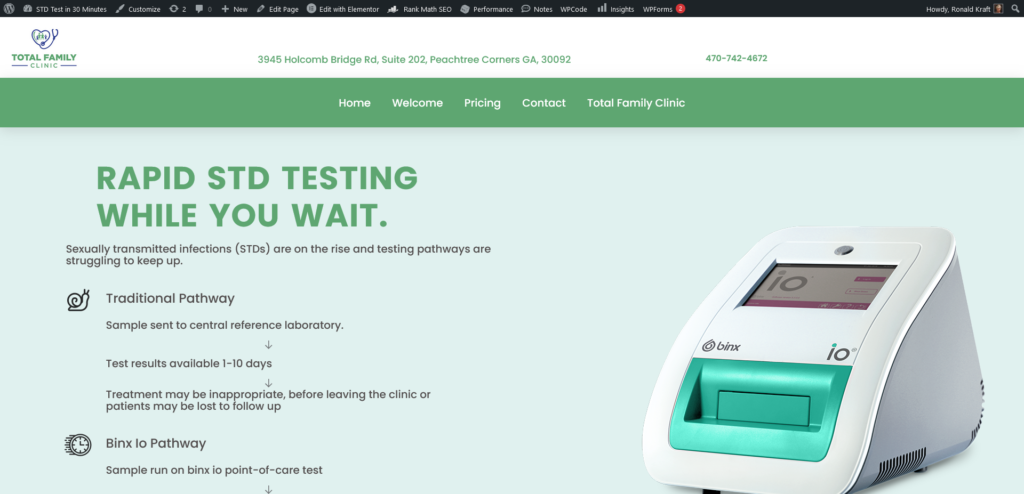Open Insights analytics item
1024x494 pixels.
click(615, 9)
